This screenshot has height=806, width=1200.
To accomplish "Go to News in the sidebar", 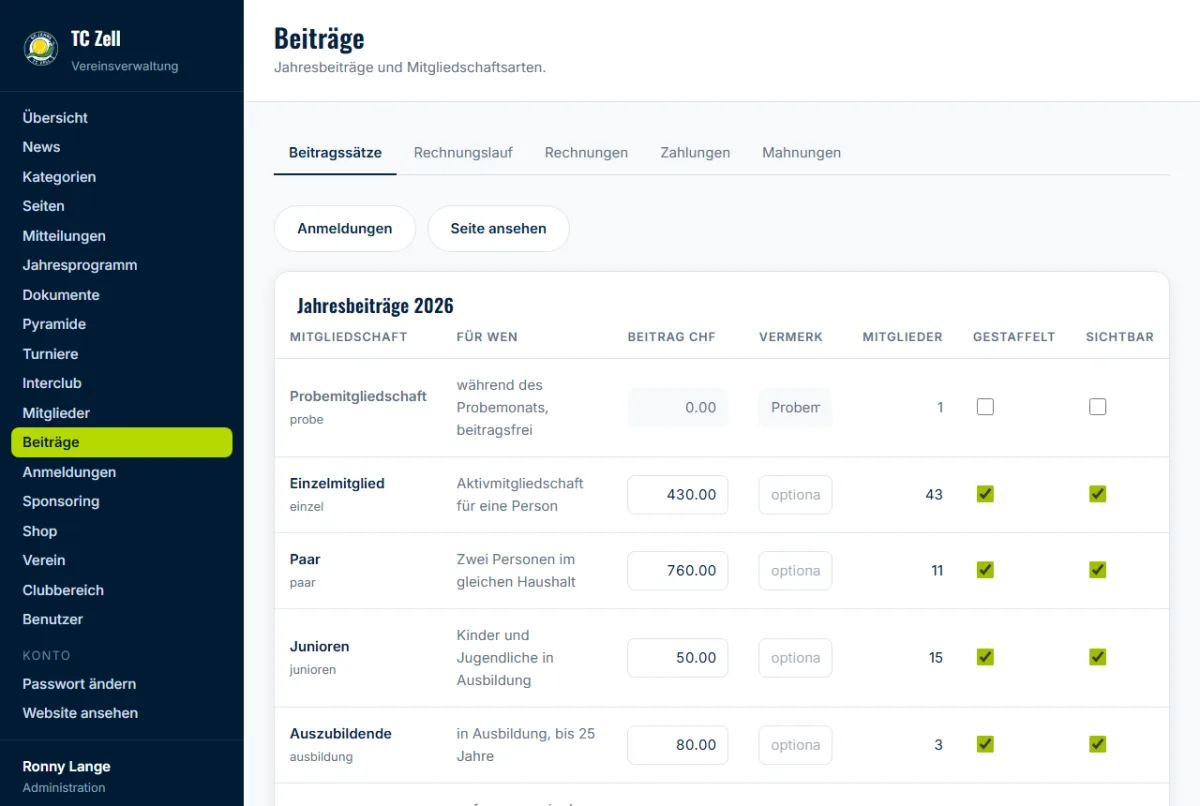I will pos(41,147).
